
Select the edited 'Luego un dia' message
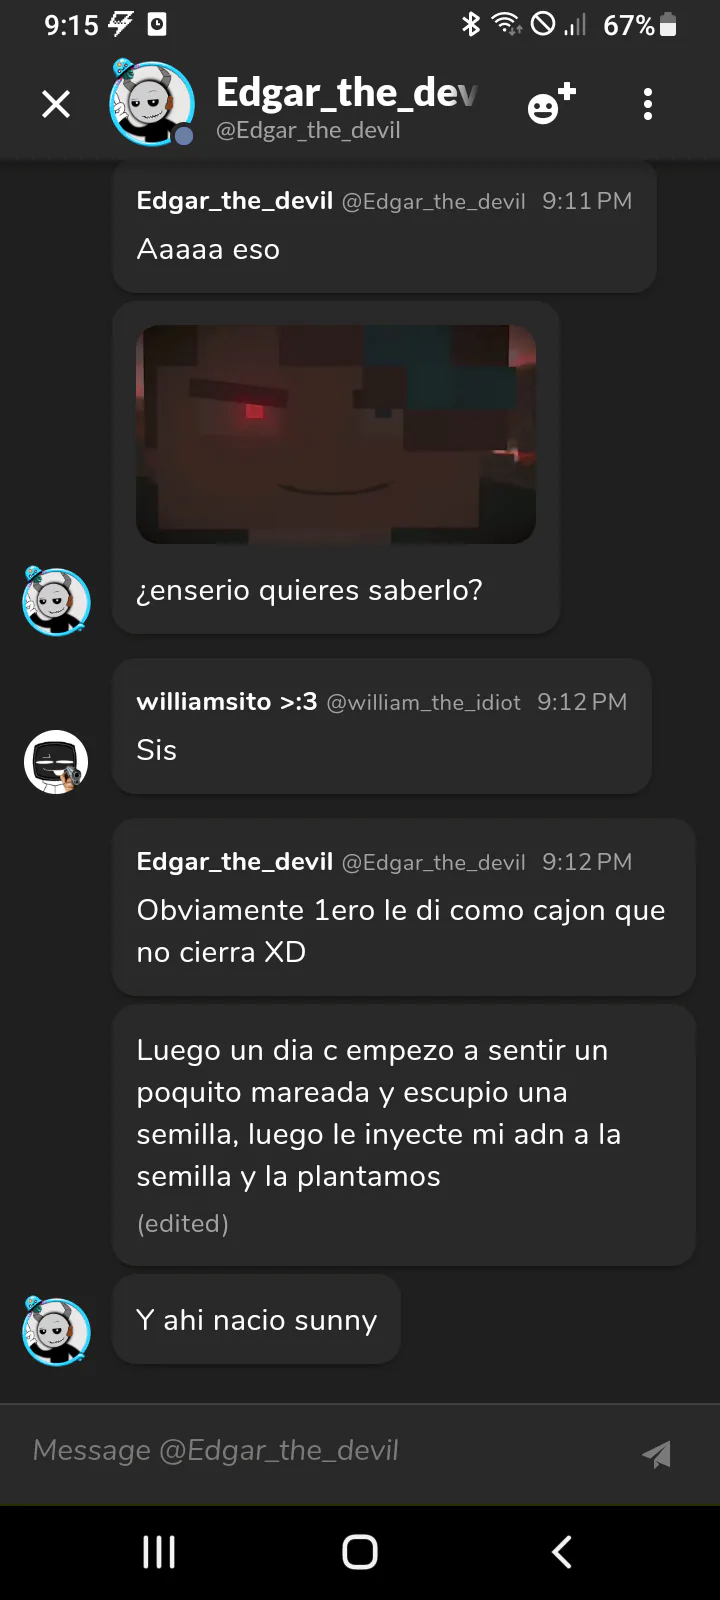pos(403,1136)
